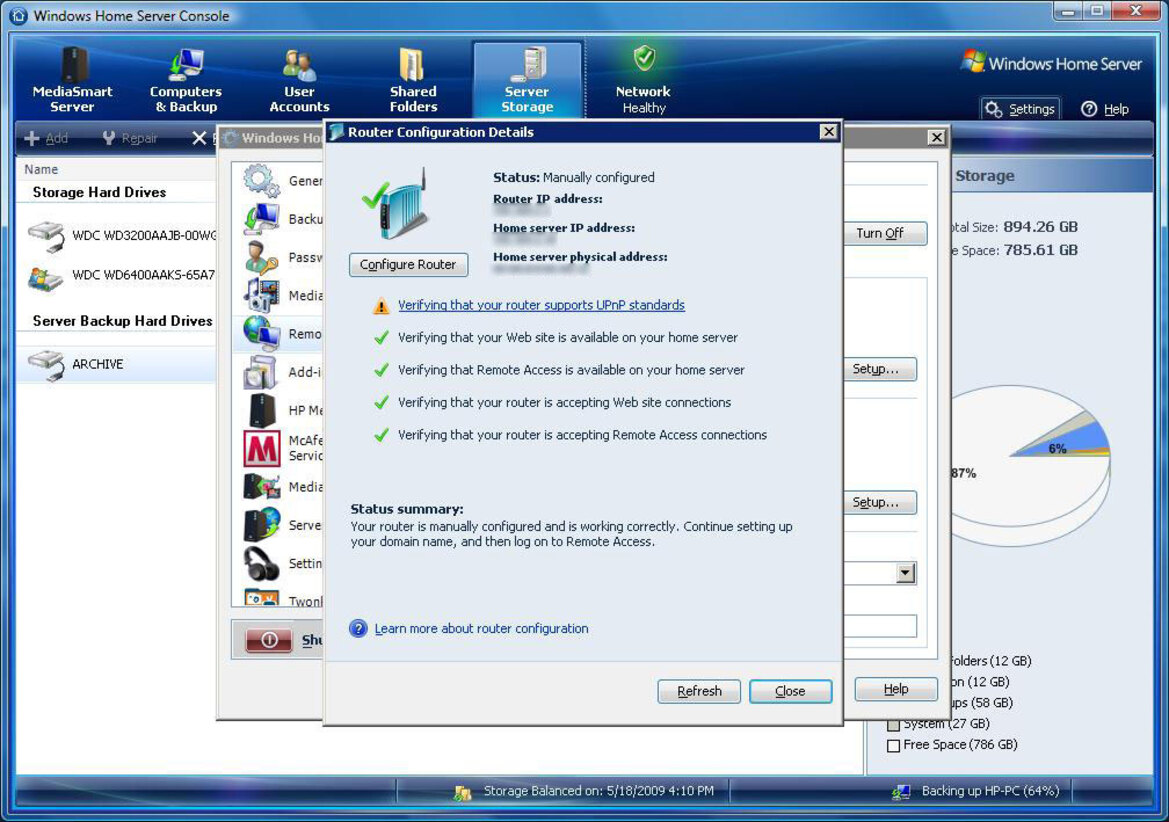Click the text field in Settings window
The height and width of the screenshot is (822, 1169).
coord(880,626)
